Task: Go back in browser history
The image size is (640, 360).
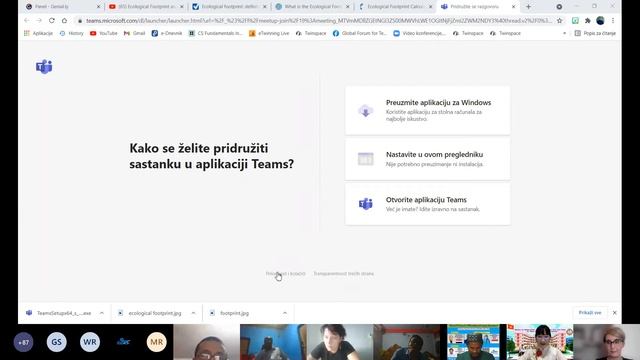Action: pos(27,20)
